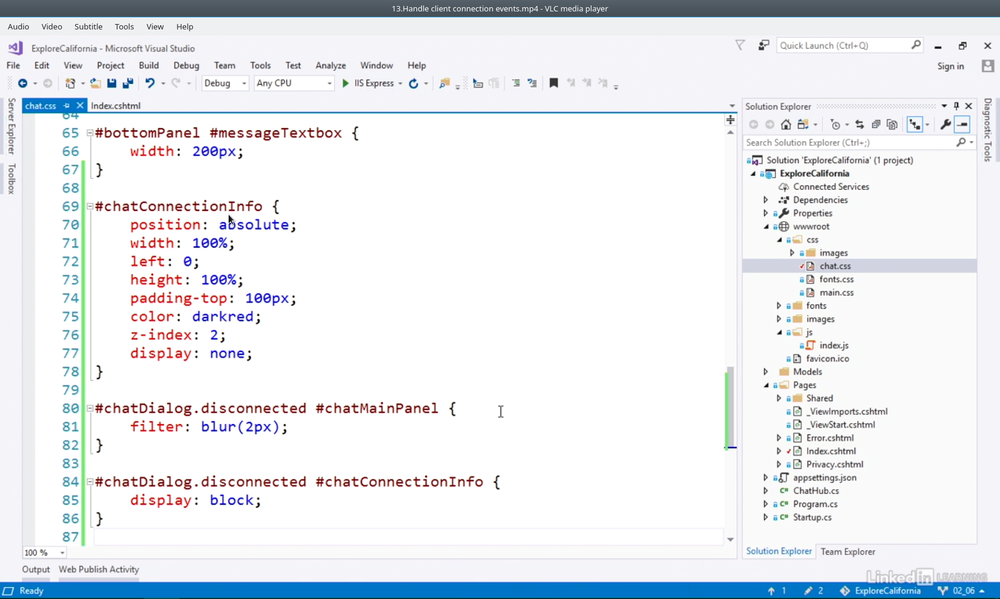Click Sync with Active Document icon

860,124
